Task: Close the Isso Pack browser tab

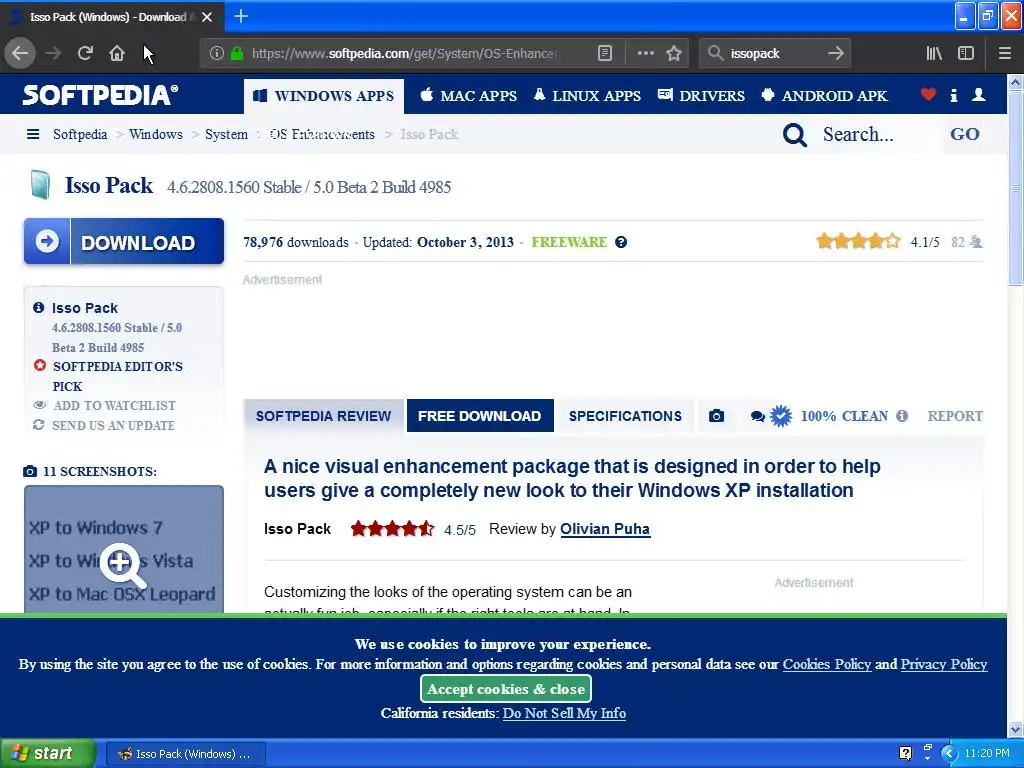Action: [207, 17]
